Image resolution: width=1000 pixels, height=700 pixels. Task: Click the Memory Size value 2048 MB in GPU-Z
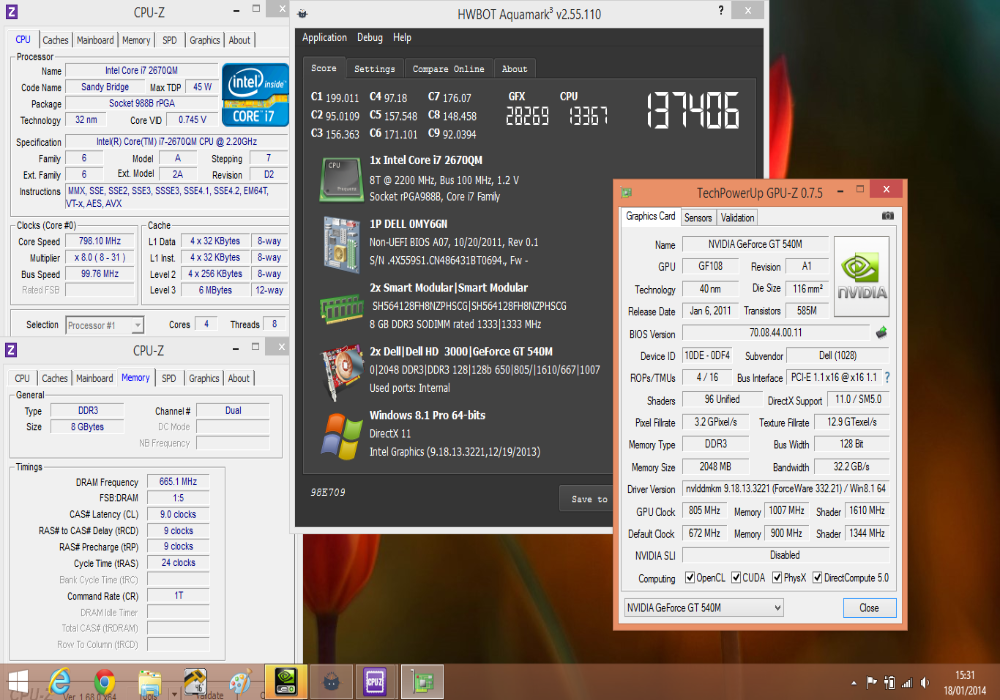pyautogui.click(x=715, y=467)
